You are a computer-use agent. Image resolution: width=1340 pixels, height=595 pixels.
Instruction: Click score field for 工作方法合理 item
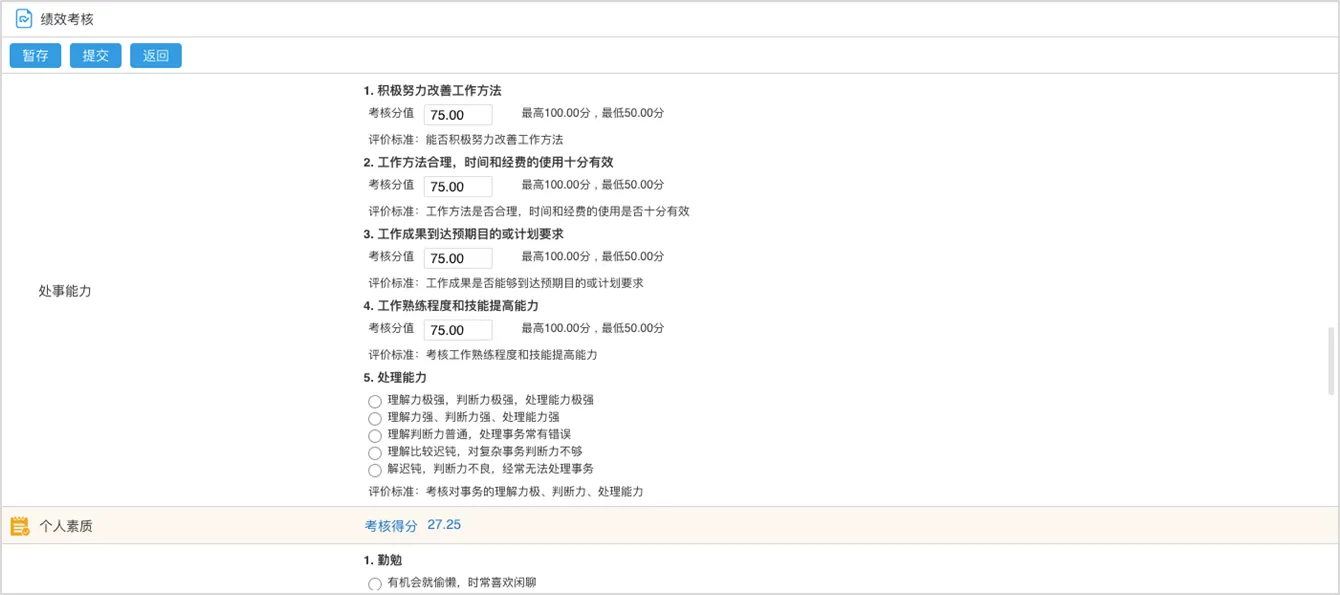(x=458, y=187)
